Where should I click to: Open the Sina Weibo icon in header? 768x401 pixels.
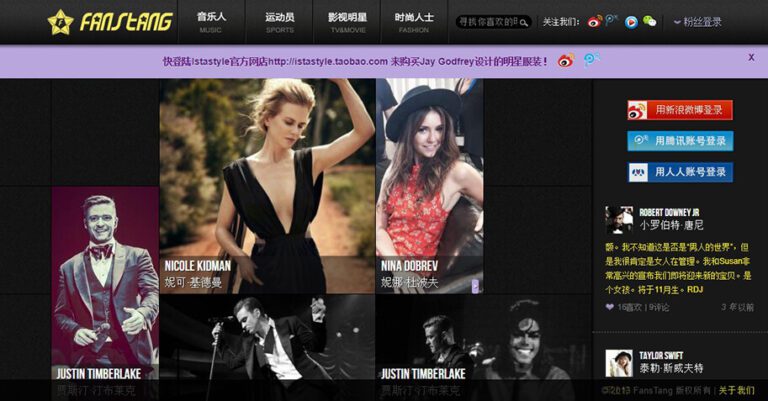click(594, 21)
